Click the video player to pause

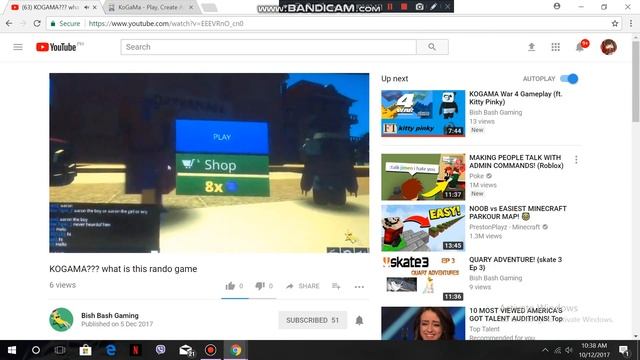click(x=209, y=163)
